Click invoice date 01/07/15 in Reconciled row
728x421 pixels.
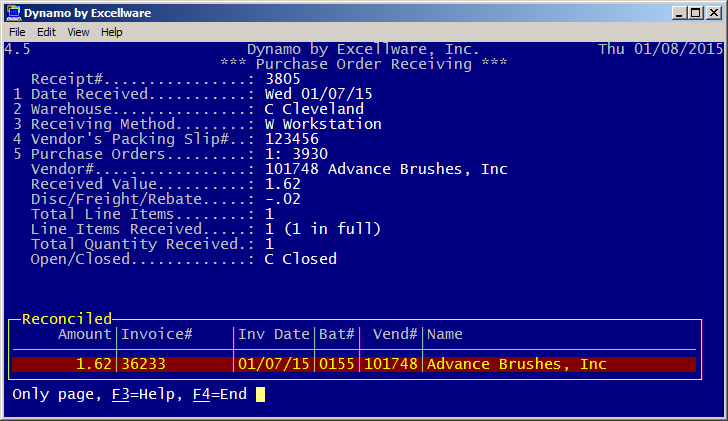[274, 364]
